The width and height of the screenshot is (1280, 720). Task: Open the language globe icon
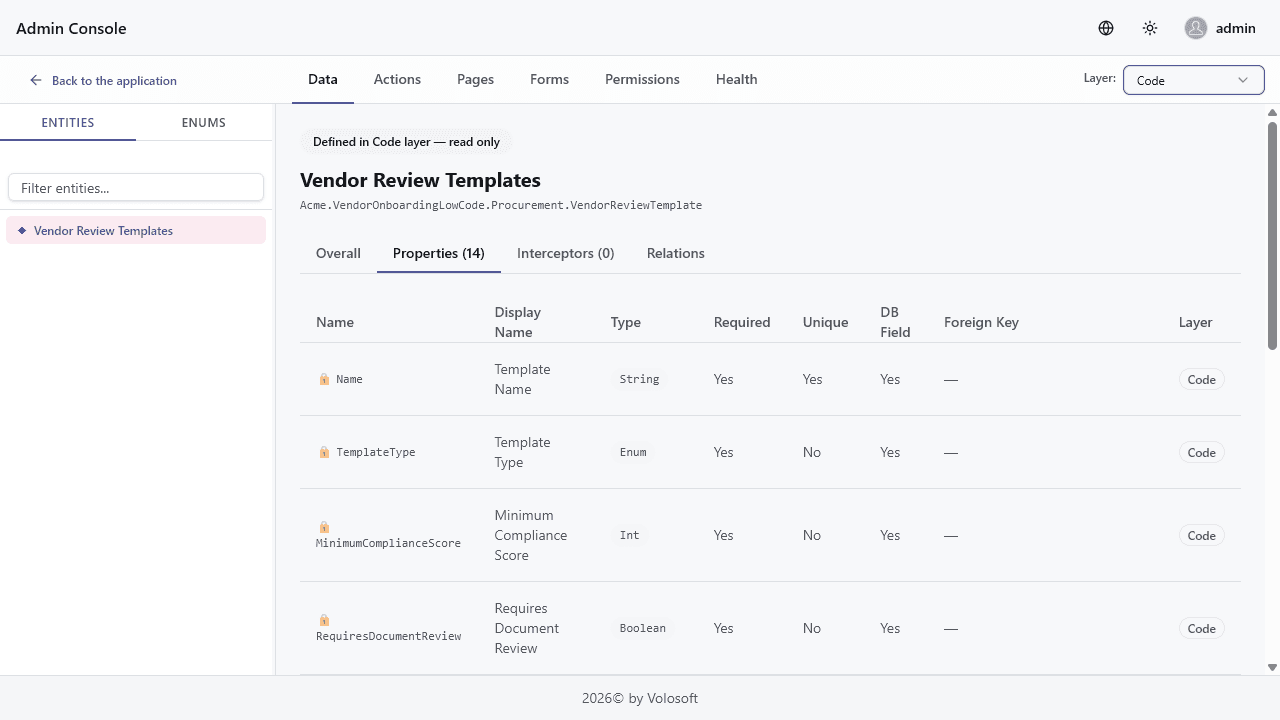pos(1106,28)
